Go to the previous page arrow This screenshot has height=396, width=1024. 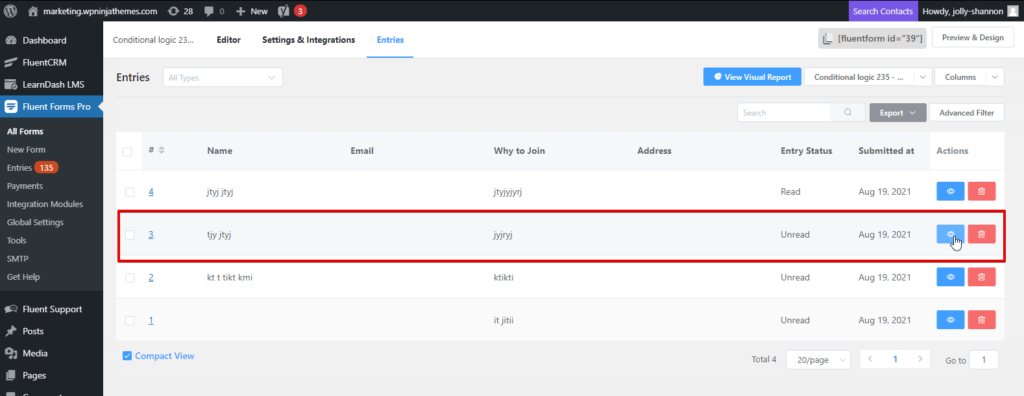pyautogui.click(x=871, y=359)
